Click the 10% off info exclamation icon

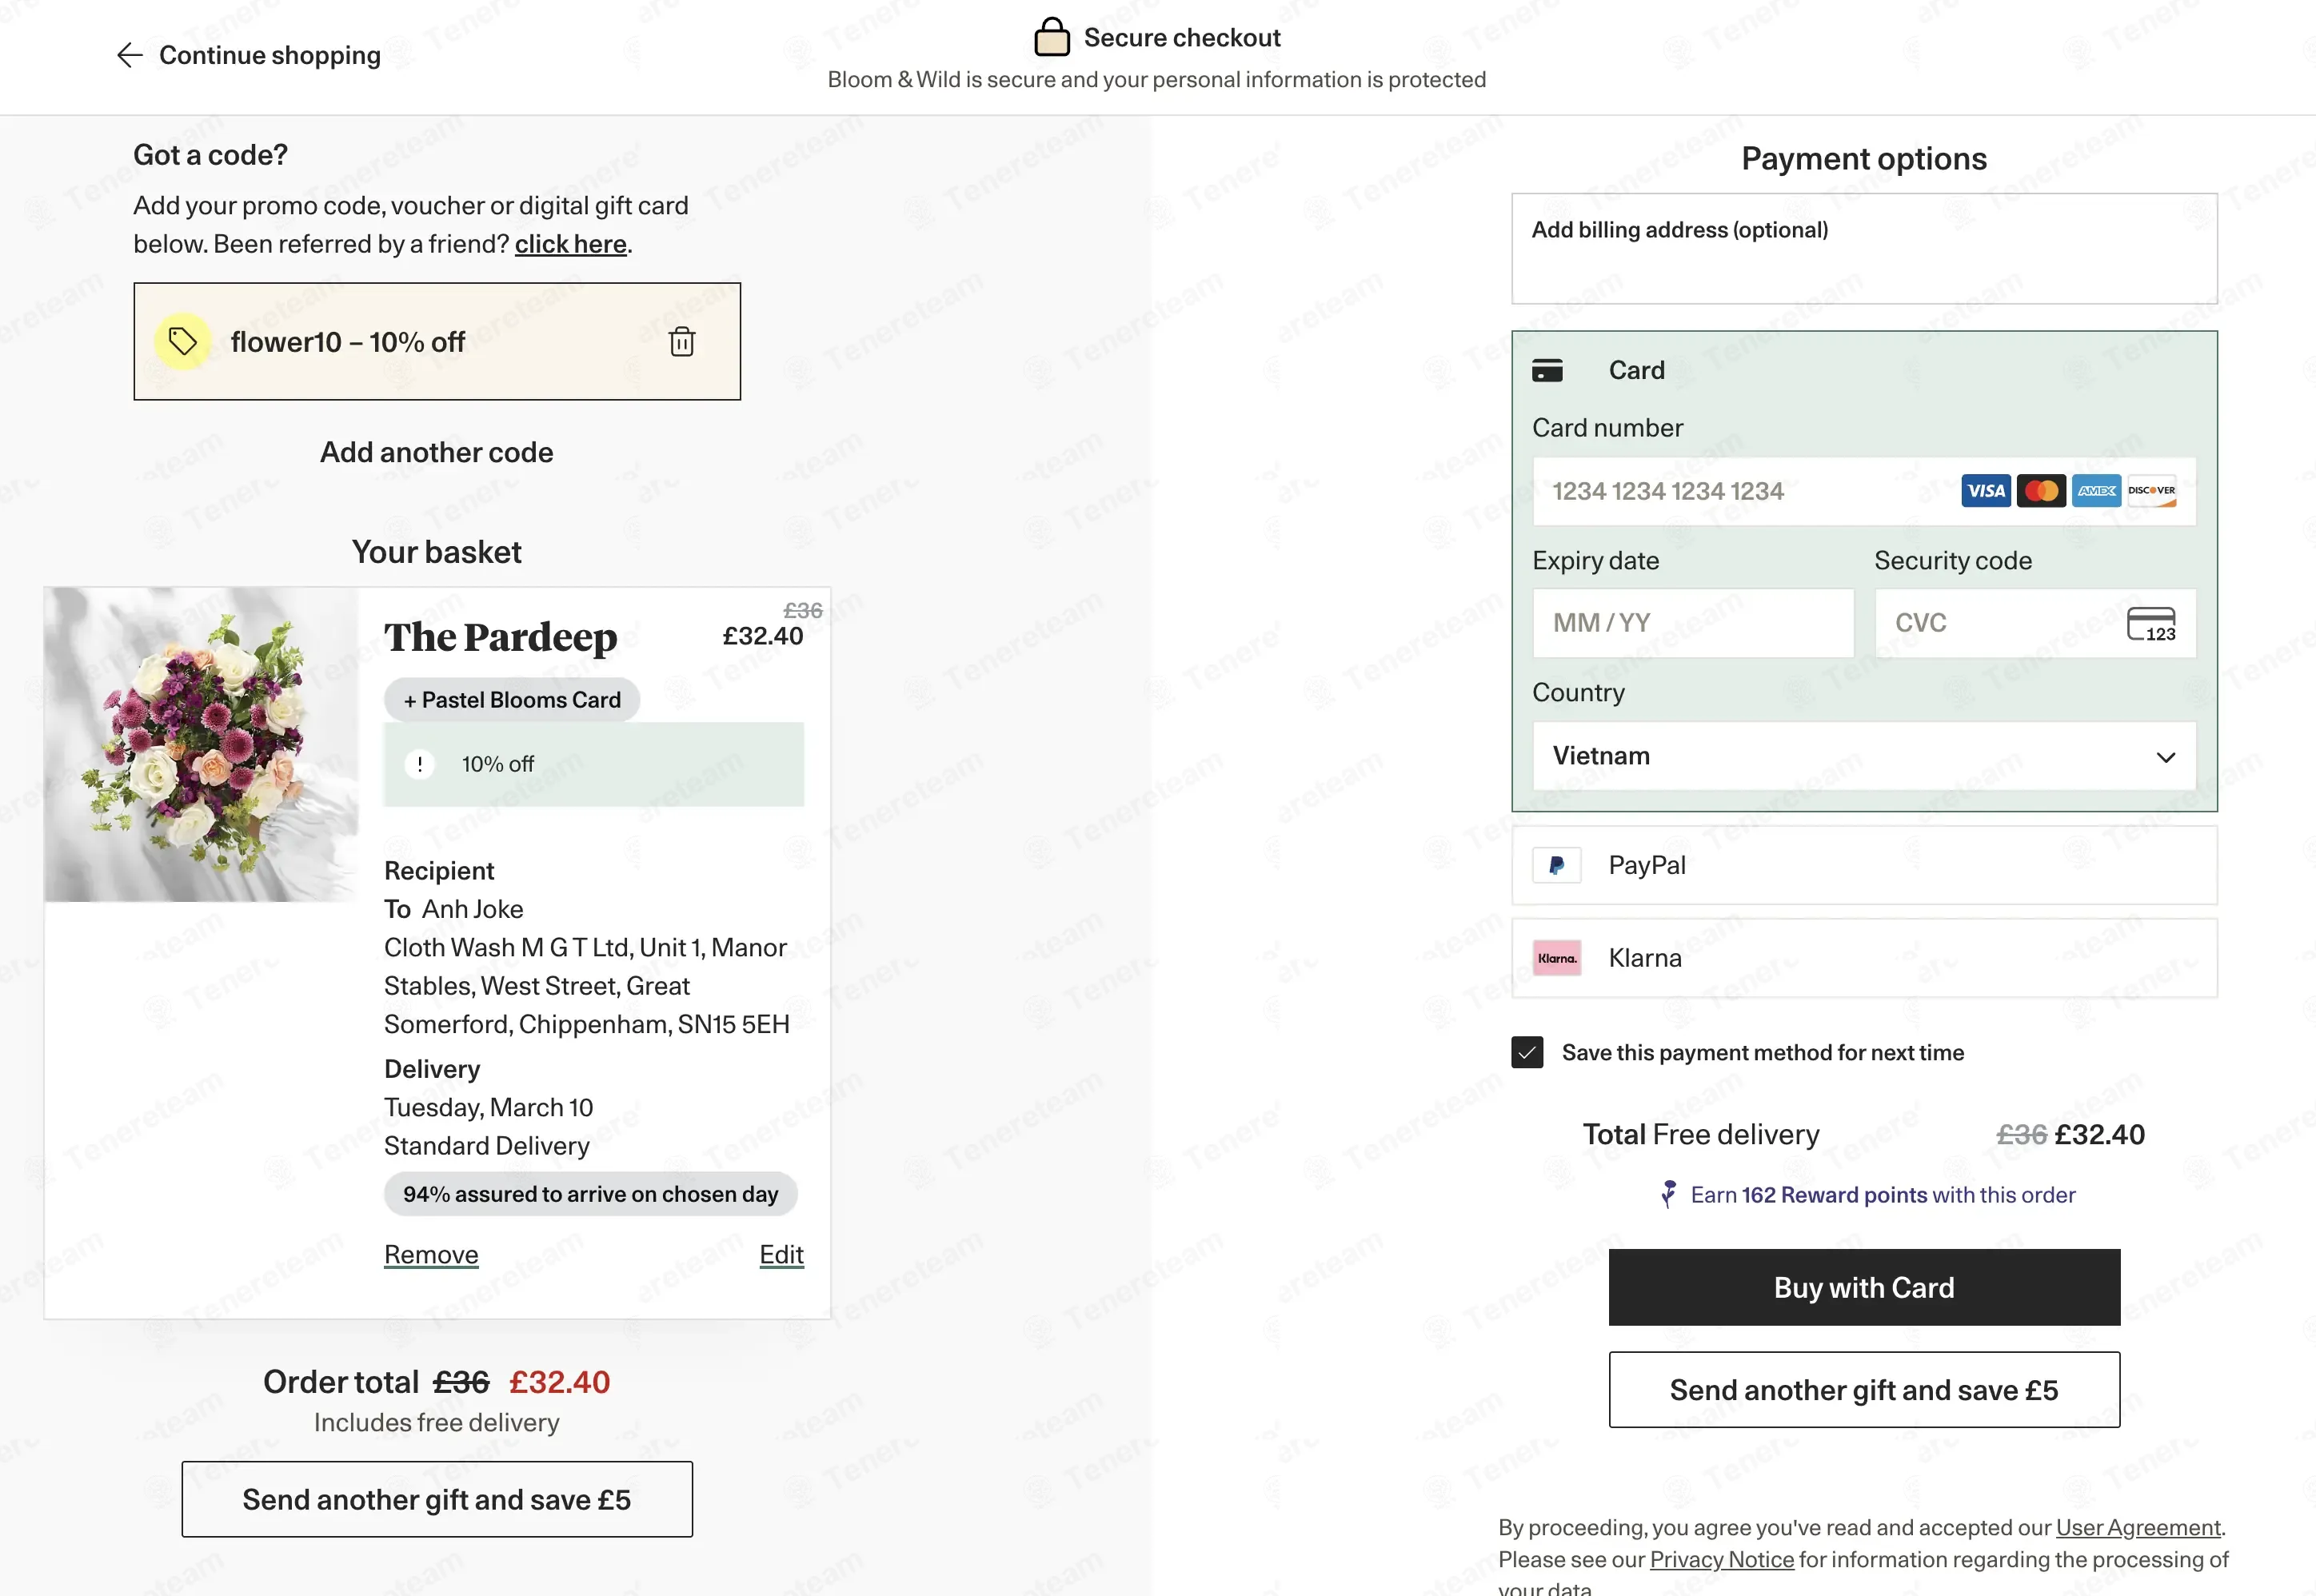(x=419, y=764)
